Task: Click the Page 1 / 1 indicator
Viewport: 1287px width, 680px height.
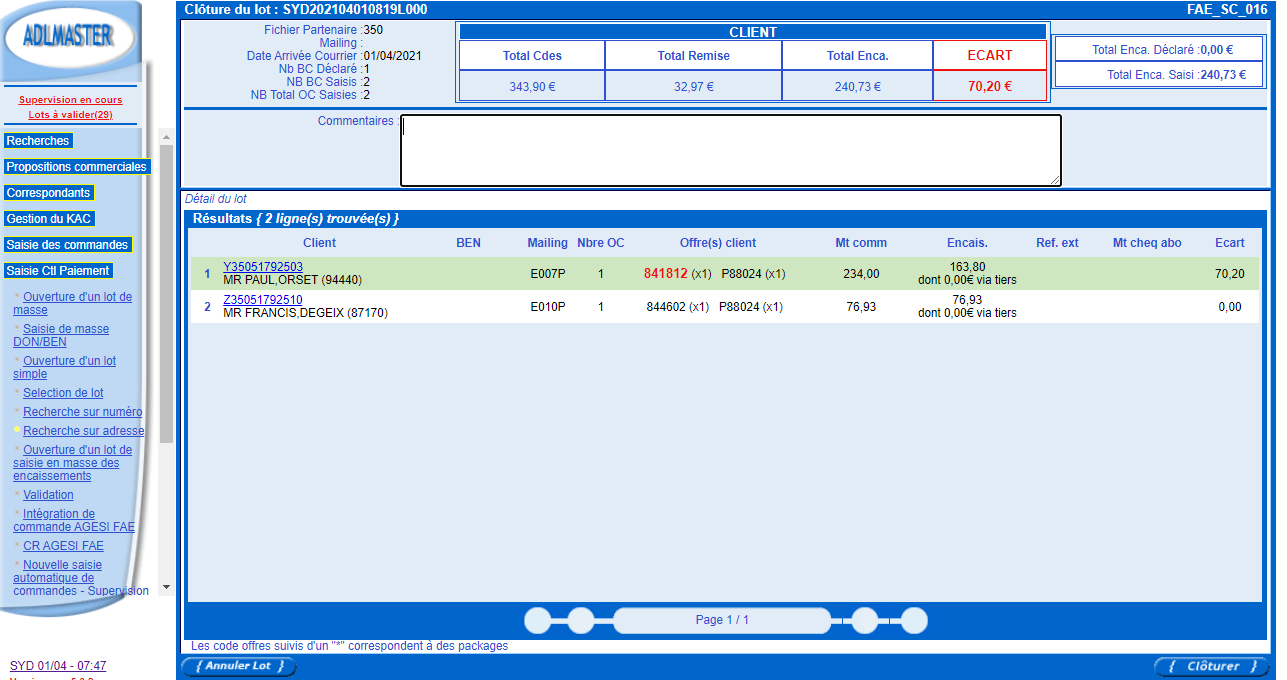Action: [722, 620]
